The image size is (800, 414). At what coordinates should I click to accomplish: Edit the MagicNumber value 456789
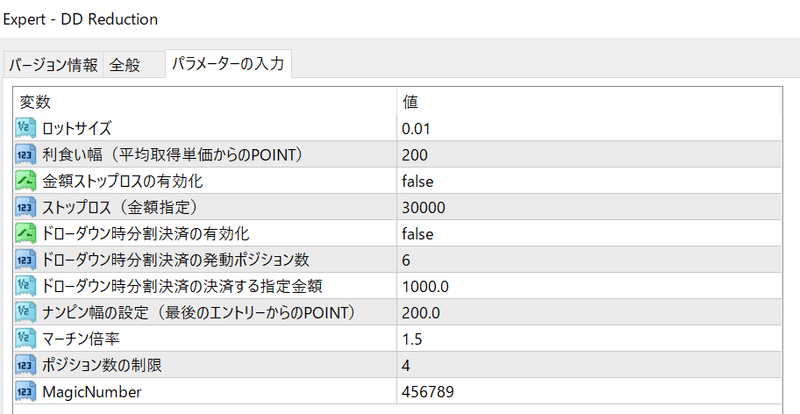(x=589, y=392)
